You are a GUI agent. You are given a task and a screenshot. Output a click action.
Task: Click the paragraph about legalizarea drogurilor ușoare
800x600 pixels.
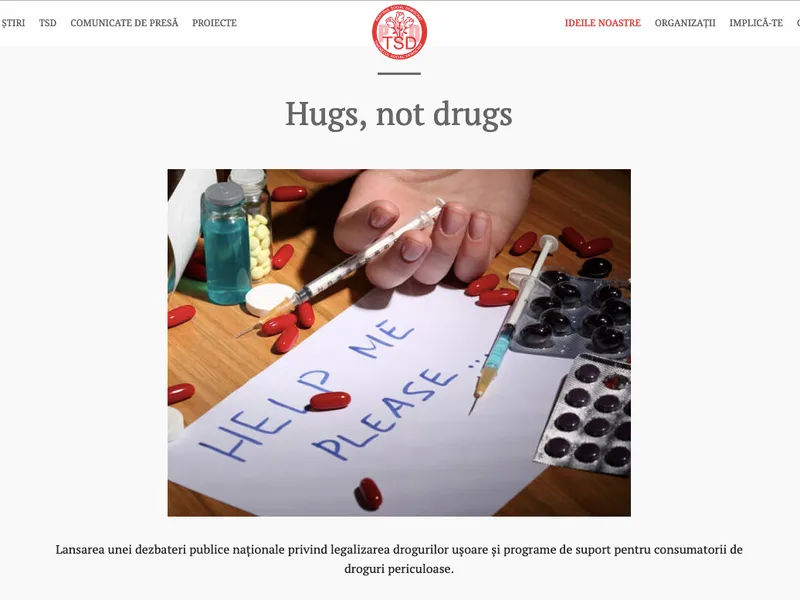(x=399, y=559)
